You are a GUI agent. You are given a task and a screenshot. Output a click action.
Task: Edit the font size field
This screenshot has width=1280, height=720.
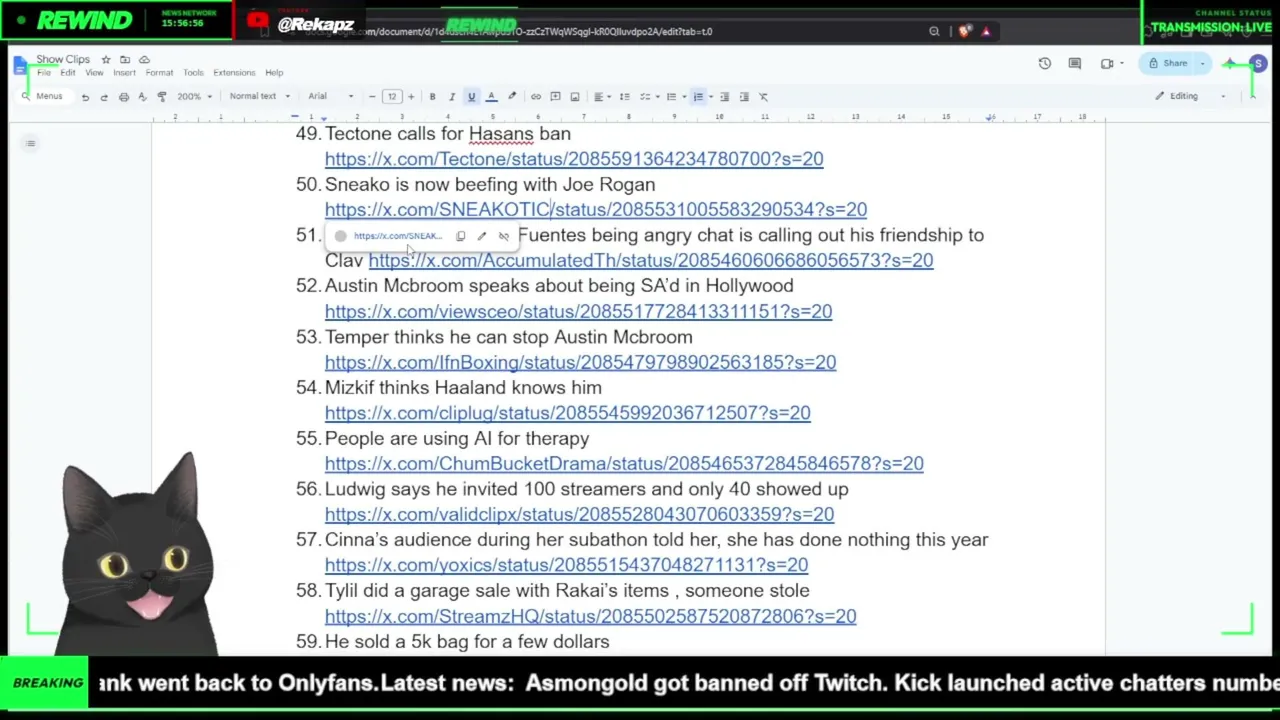[x=391, y=97]
